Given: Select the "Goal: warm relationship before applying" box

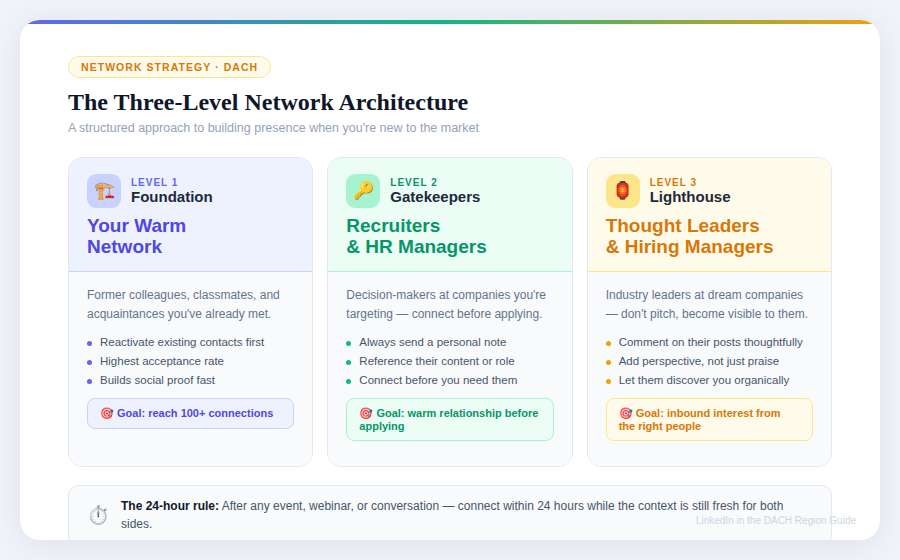Looking at the screenshot, I should (449, 419).
